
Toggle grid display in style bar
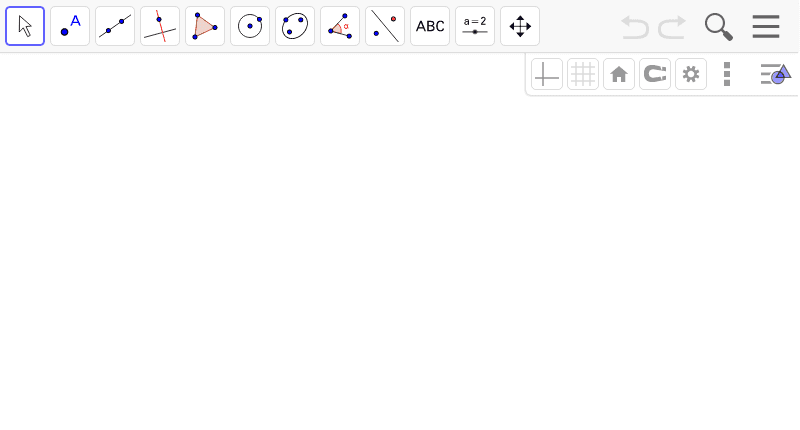[583, 74]
